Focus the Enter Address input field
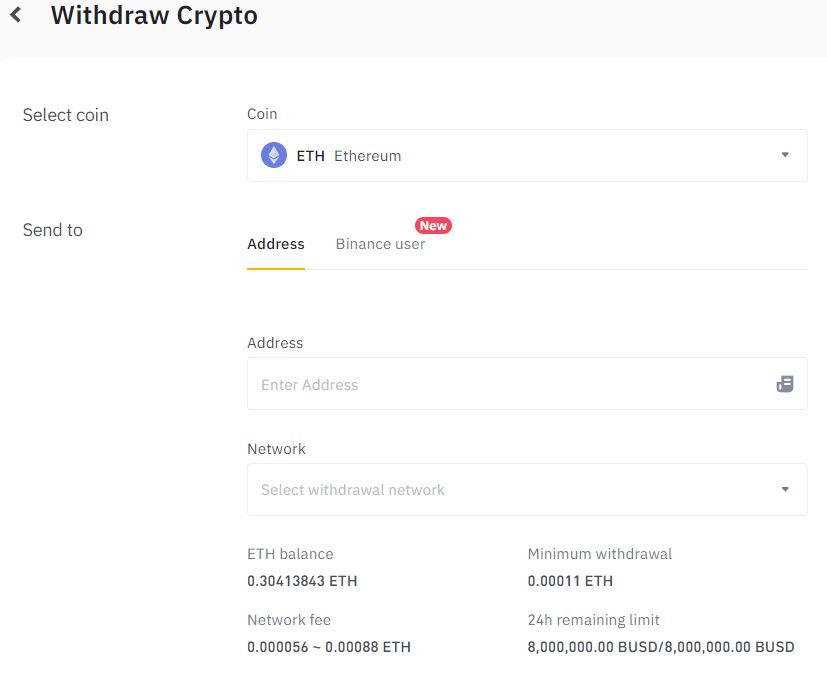Image resolution: width=827 pixels, height=677 pixels. tap(527, 384)
